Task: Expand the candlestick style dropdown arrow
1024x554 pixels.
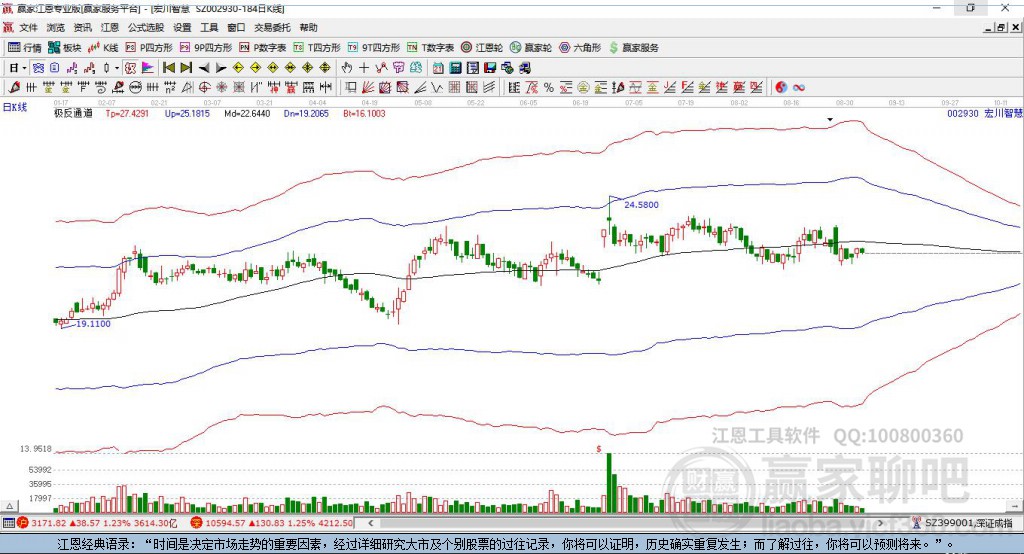Action: pos(117,68)
